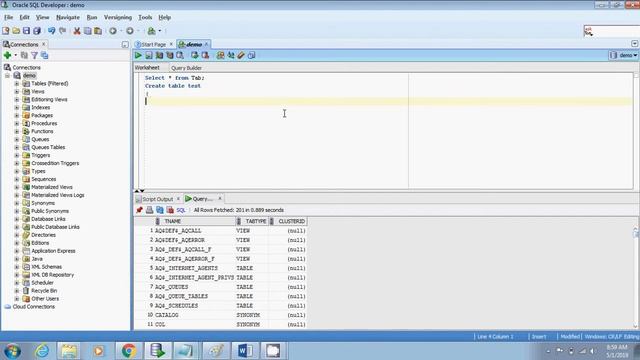Open the Navigate menu
The height and width of the screenshot is (360, 640).
click(68, 17)
